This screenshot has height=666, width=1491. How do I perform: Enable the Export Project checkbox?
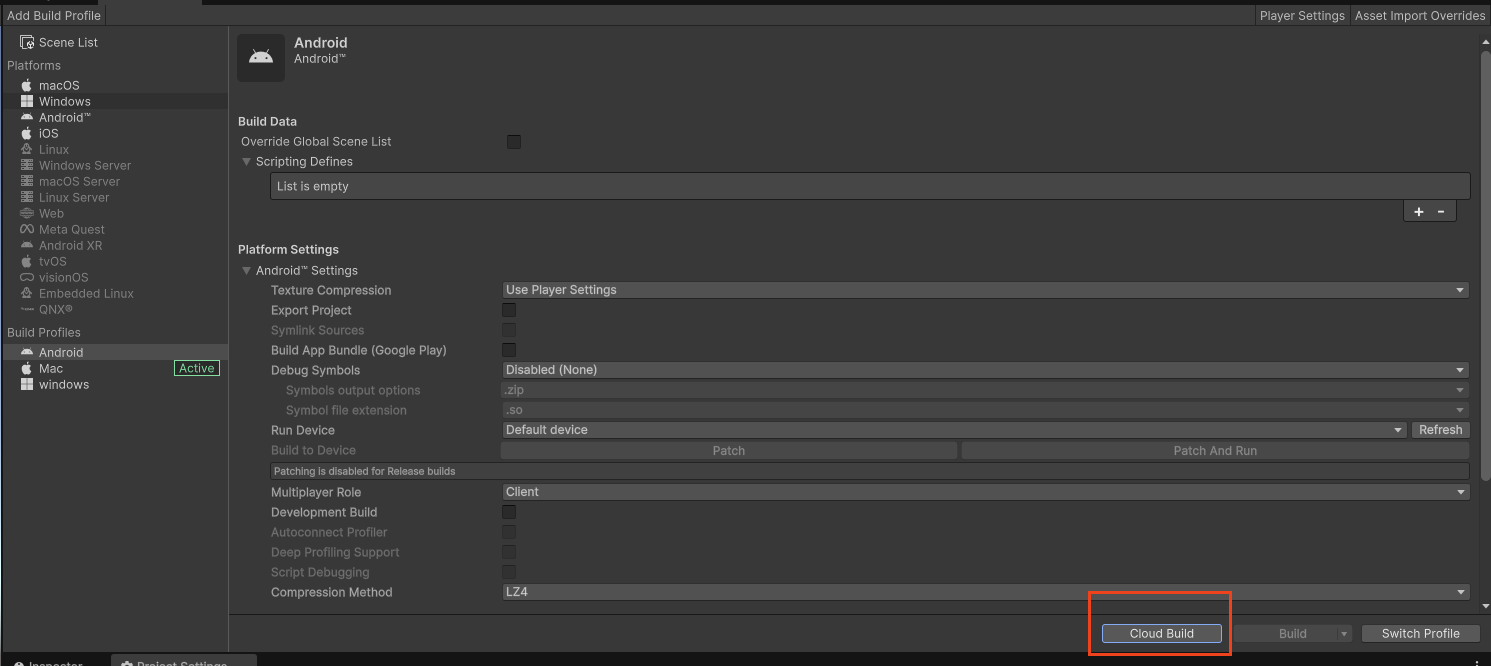(x=509, y=310)
